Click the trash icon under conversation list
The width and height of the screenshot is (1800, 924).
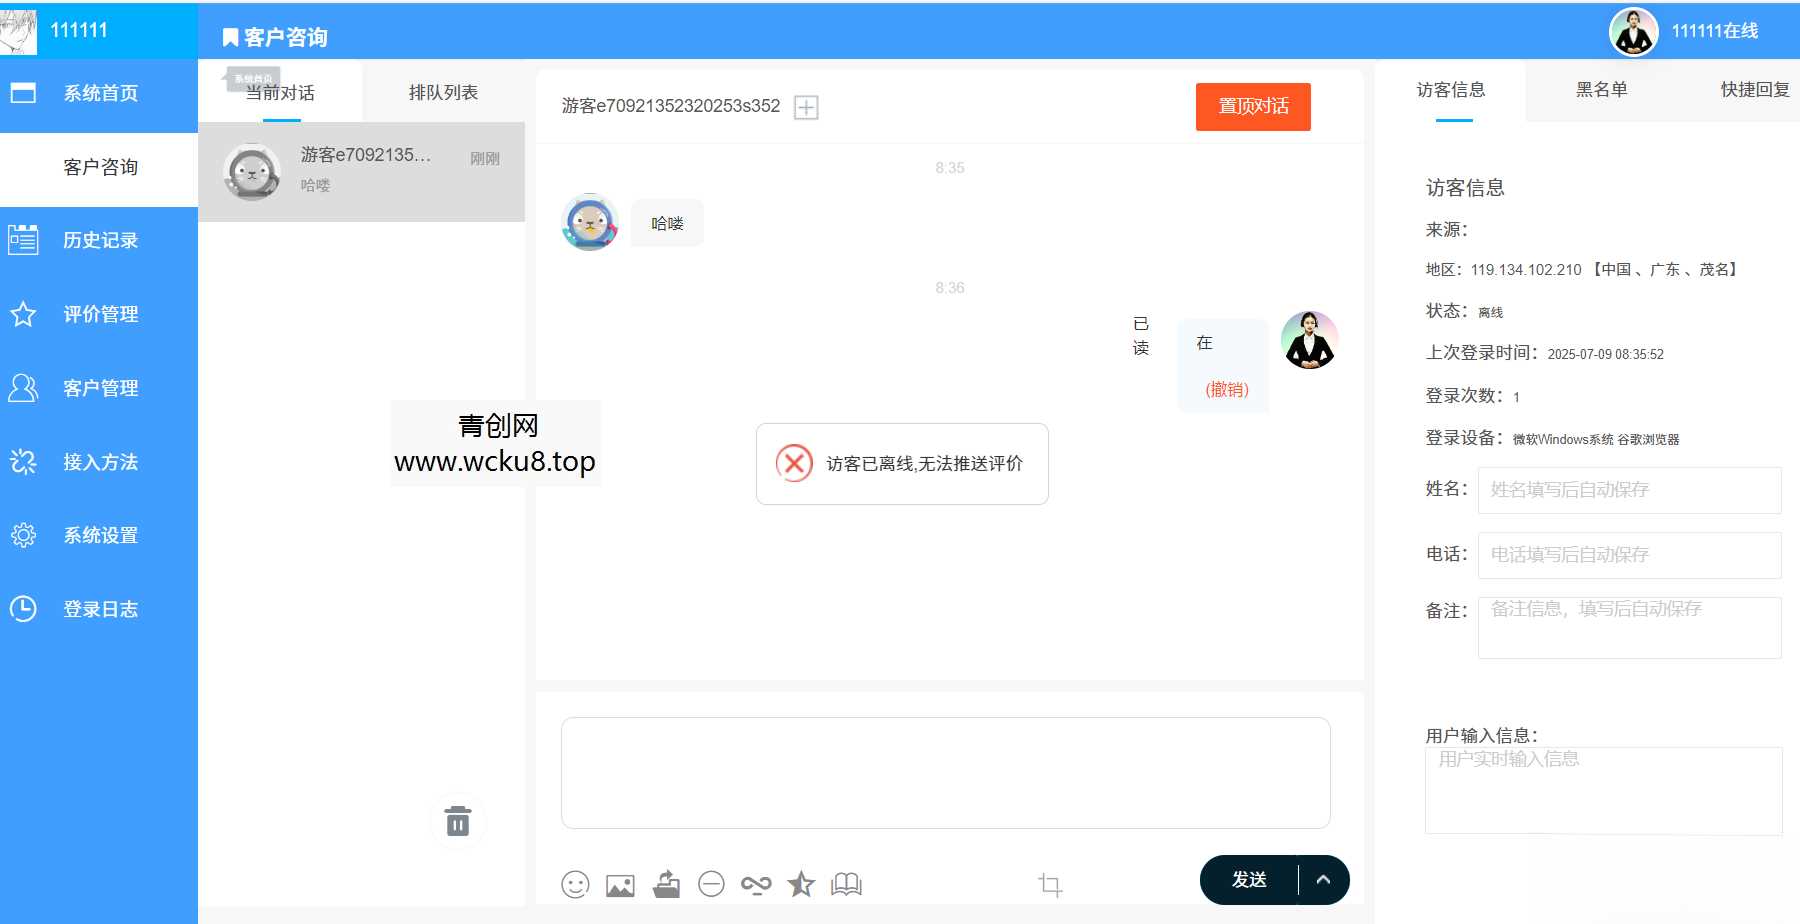457,821
